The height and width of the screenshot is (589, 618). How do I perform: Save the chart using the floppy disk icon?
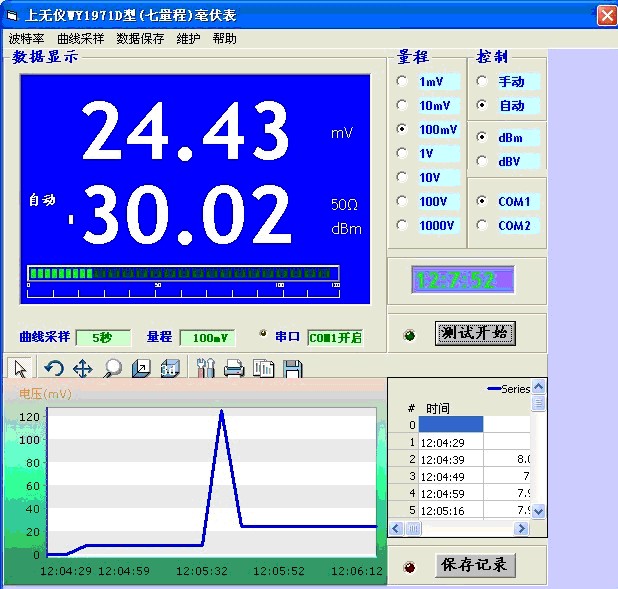click(292, 368)
